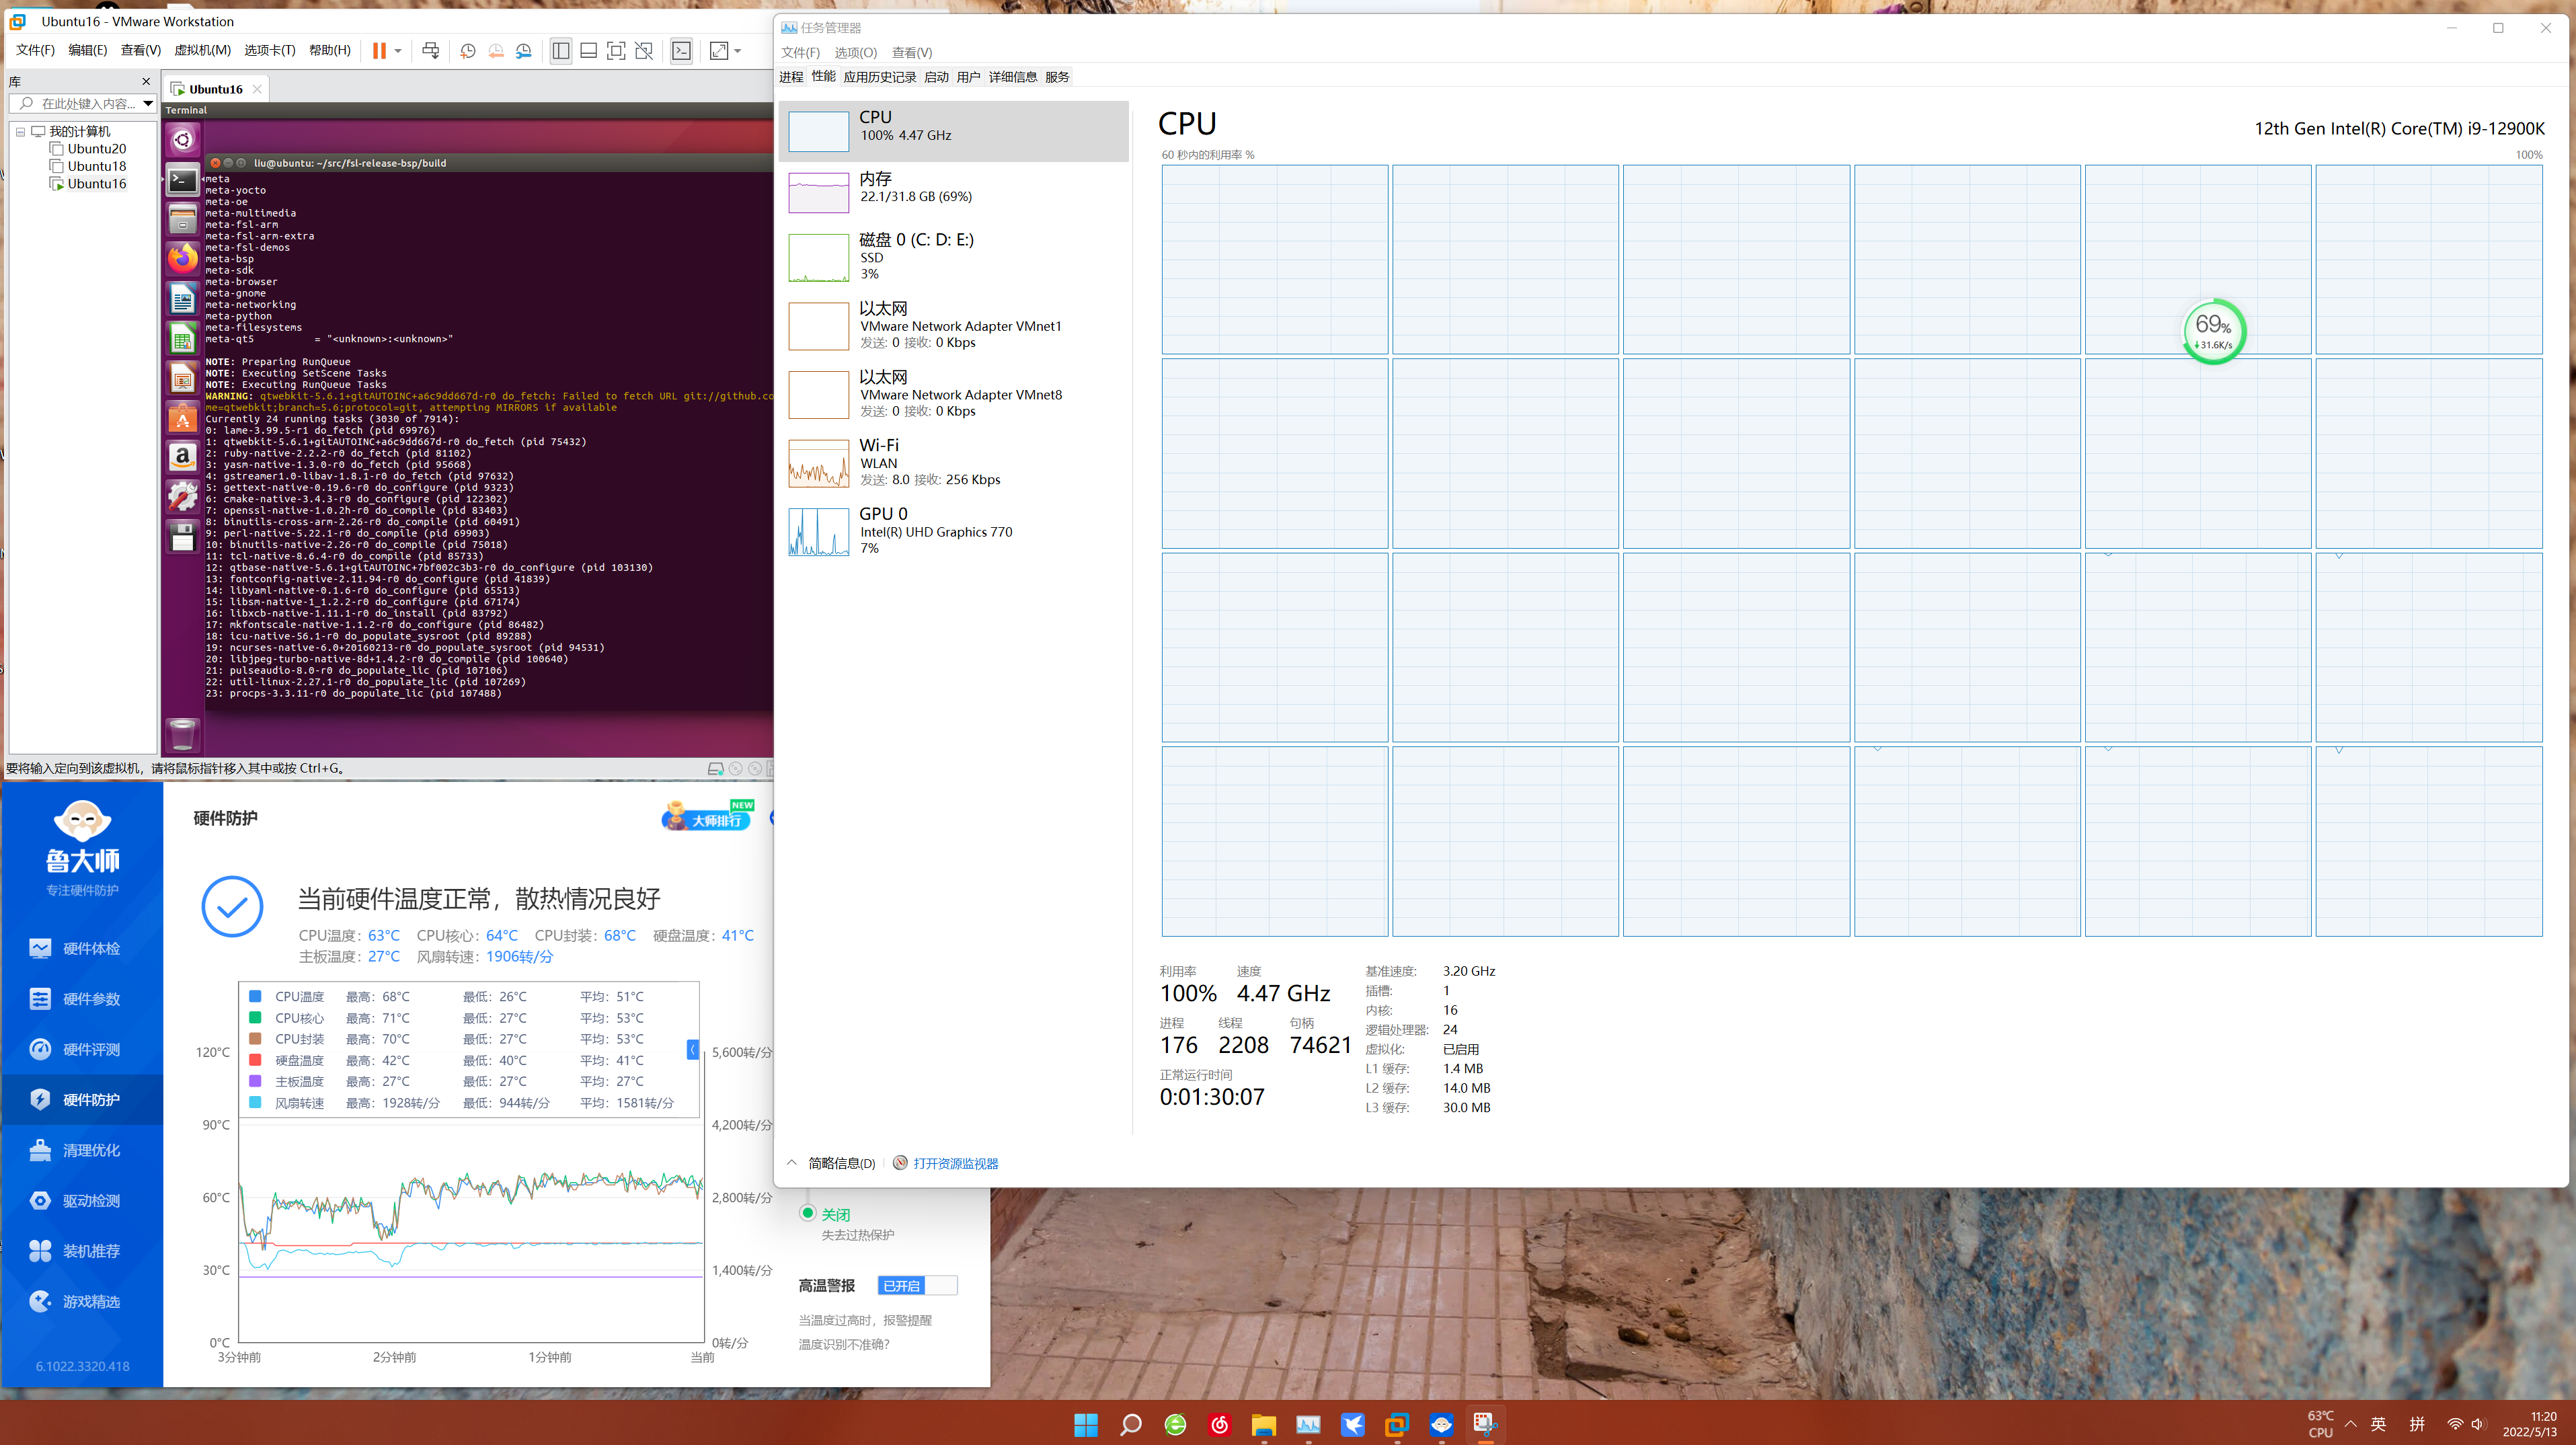Switch to Task Manager 详细信息 tab
Image resolution: width=2576 pixels, height=1445 pixels.
pyautogui.click(x=1012, y=77)
